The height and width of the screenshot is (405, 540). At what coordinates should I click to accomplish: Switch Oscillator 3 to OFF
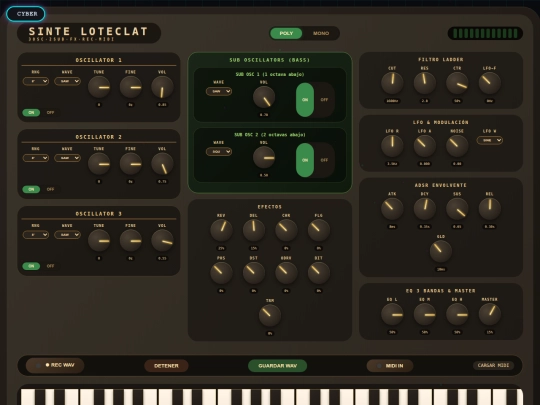[50, 266]
